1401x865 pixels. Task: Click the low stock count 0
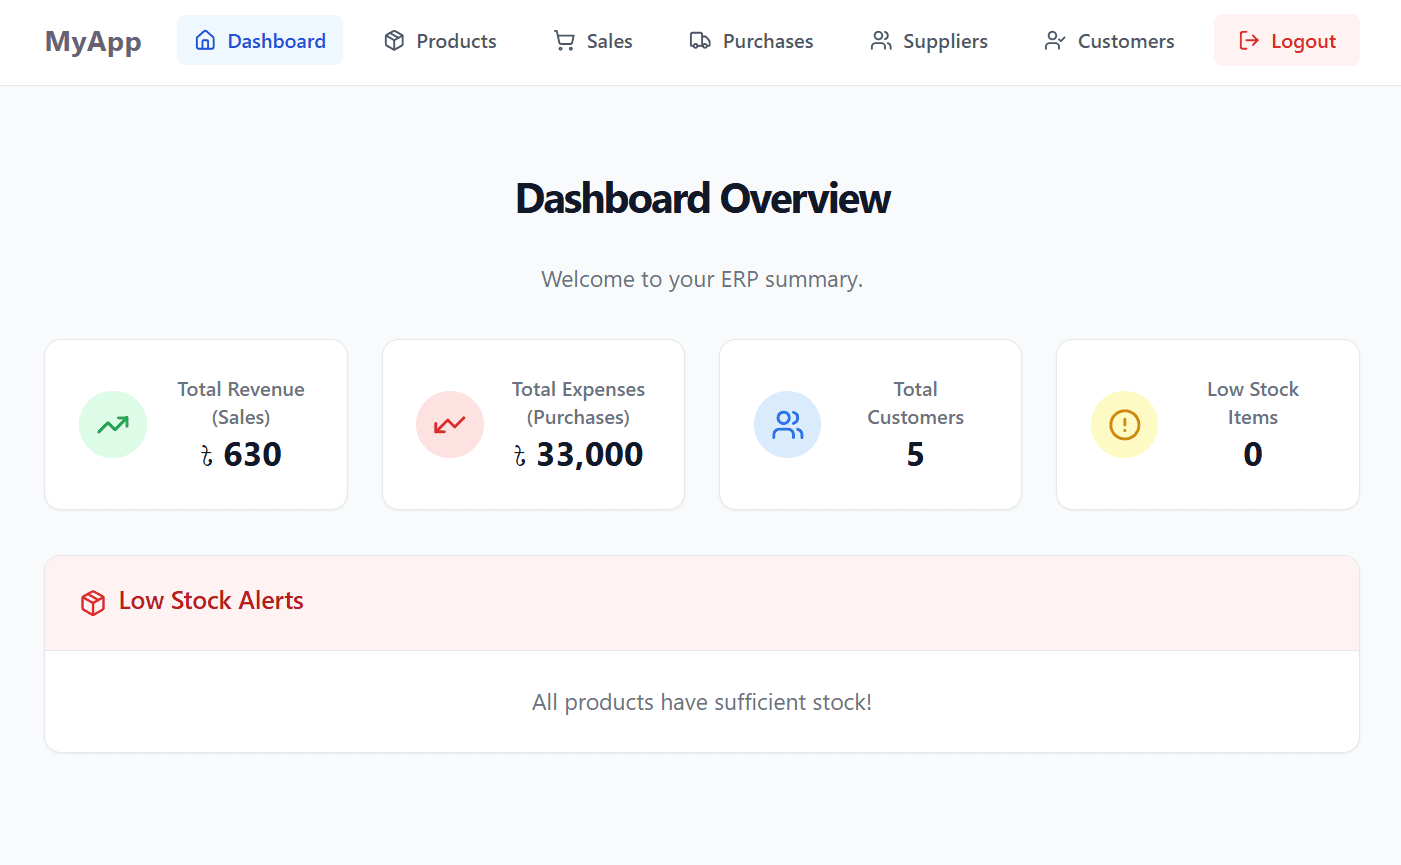(x=1253, y=455)
